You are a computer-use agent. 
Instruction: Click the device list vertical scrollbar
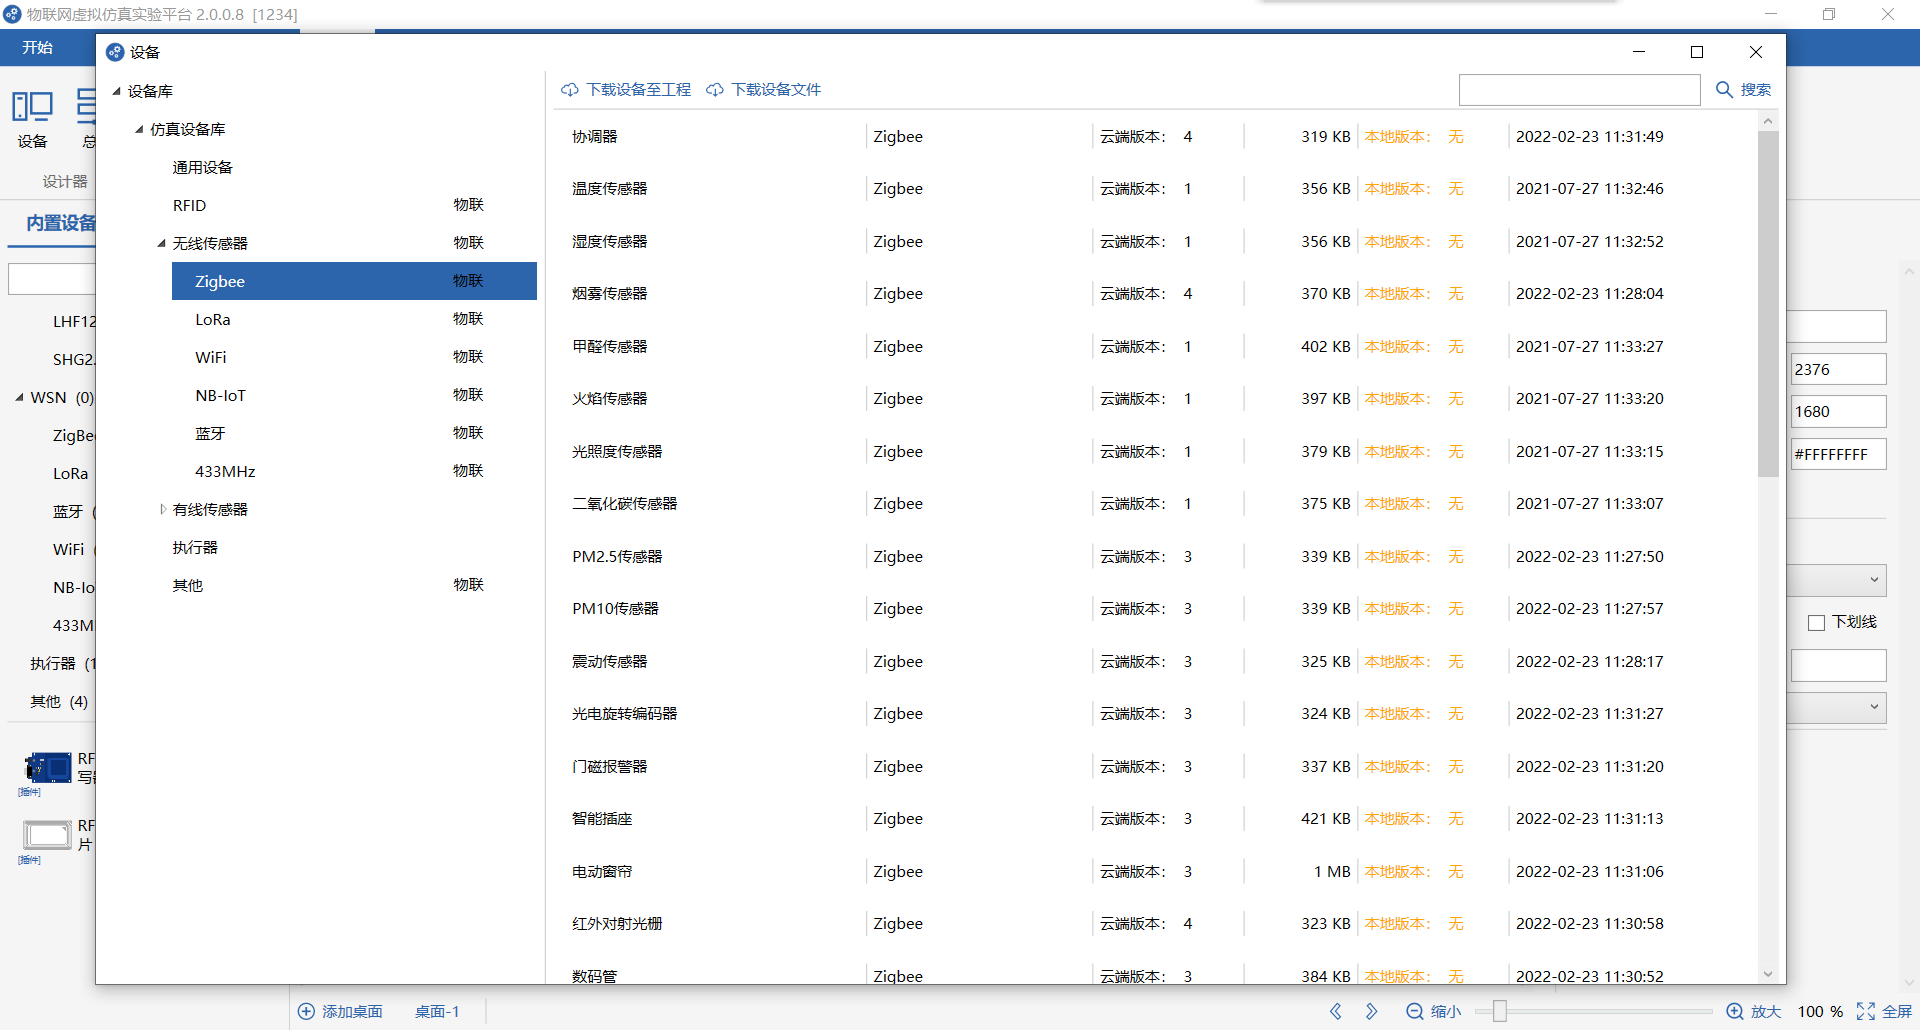(x=1768, y=303)
